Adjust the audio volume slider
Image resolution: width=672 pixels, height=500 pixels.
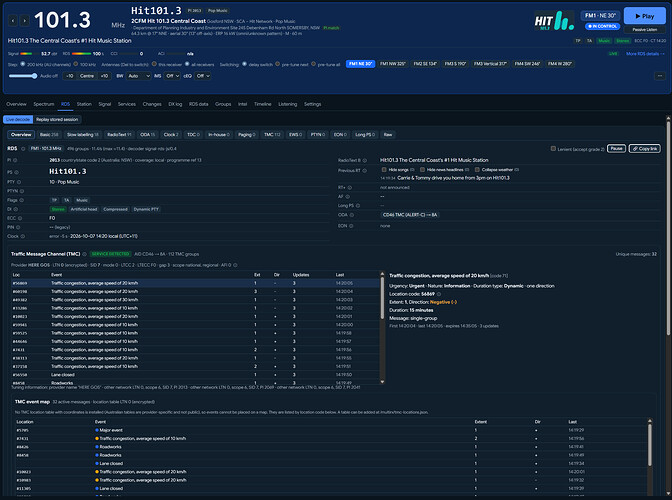tap(23, 76)
